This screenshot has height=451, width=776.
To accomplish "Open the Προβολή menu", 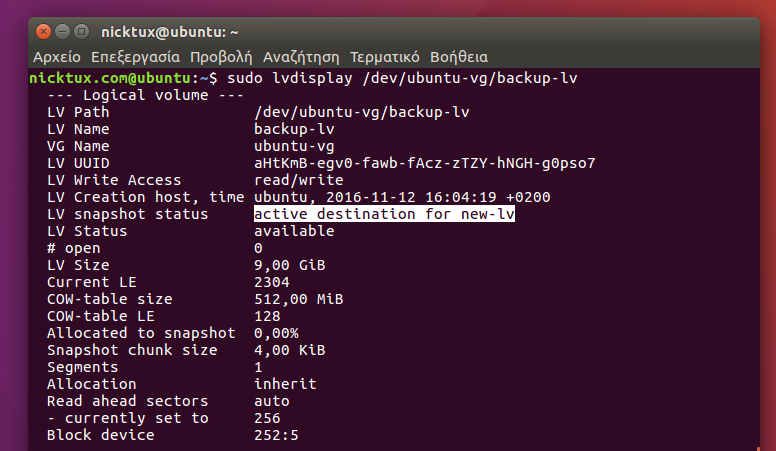I will click(221, 56).
